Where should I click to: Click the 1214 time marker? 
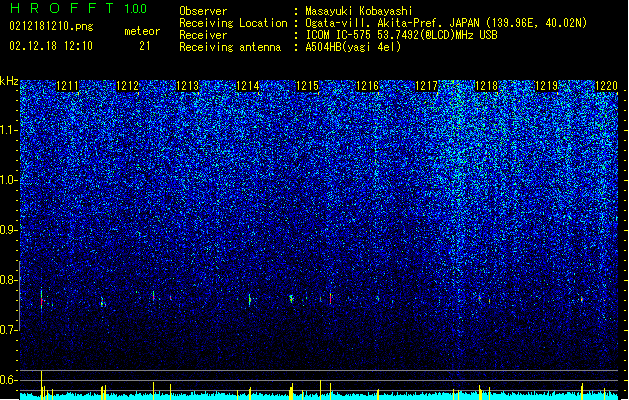248,86
